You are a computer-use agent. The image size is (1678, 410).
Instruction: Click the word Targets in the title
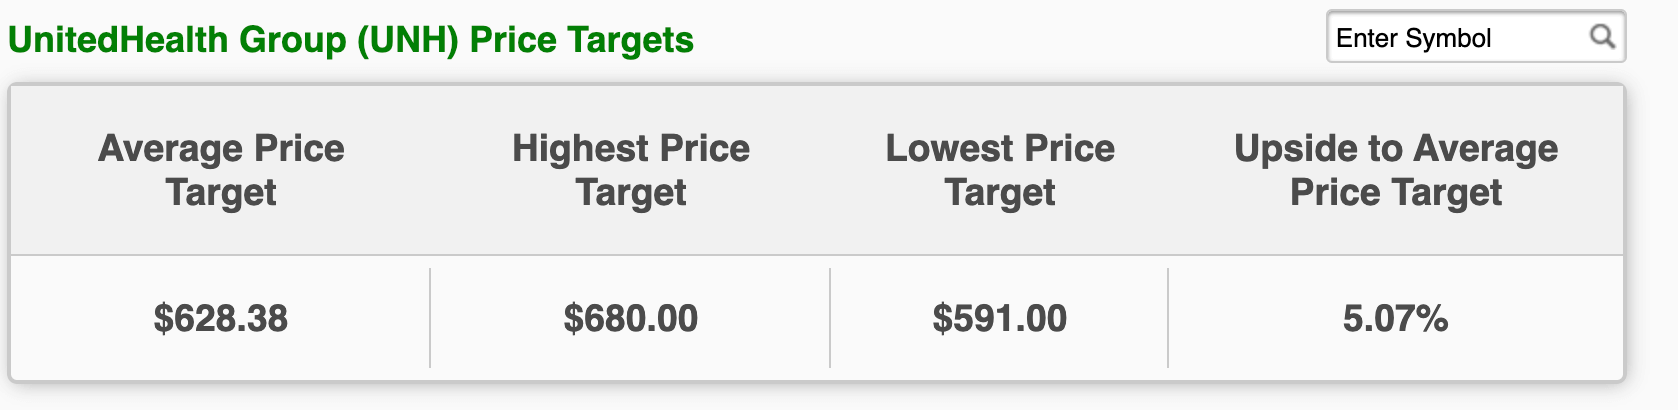click(x=631, y=40)
